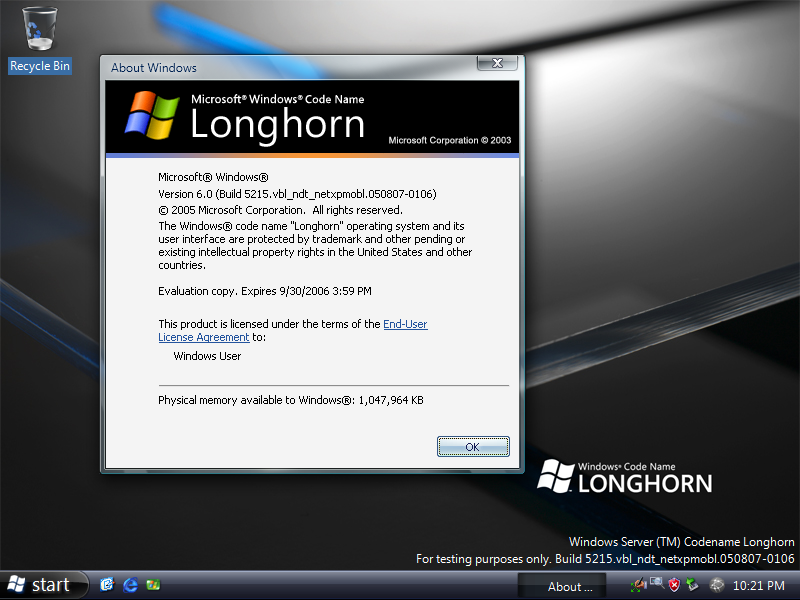Click the first tray icon beside About
Screen dimensions: 800x600
(638, 585)
